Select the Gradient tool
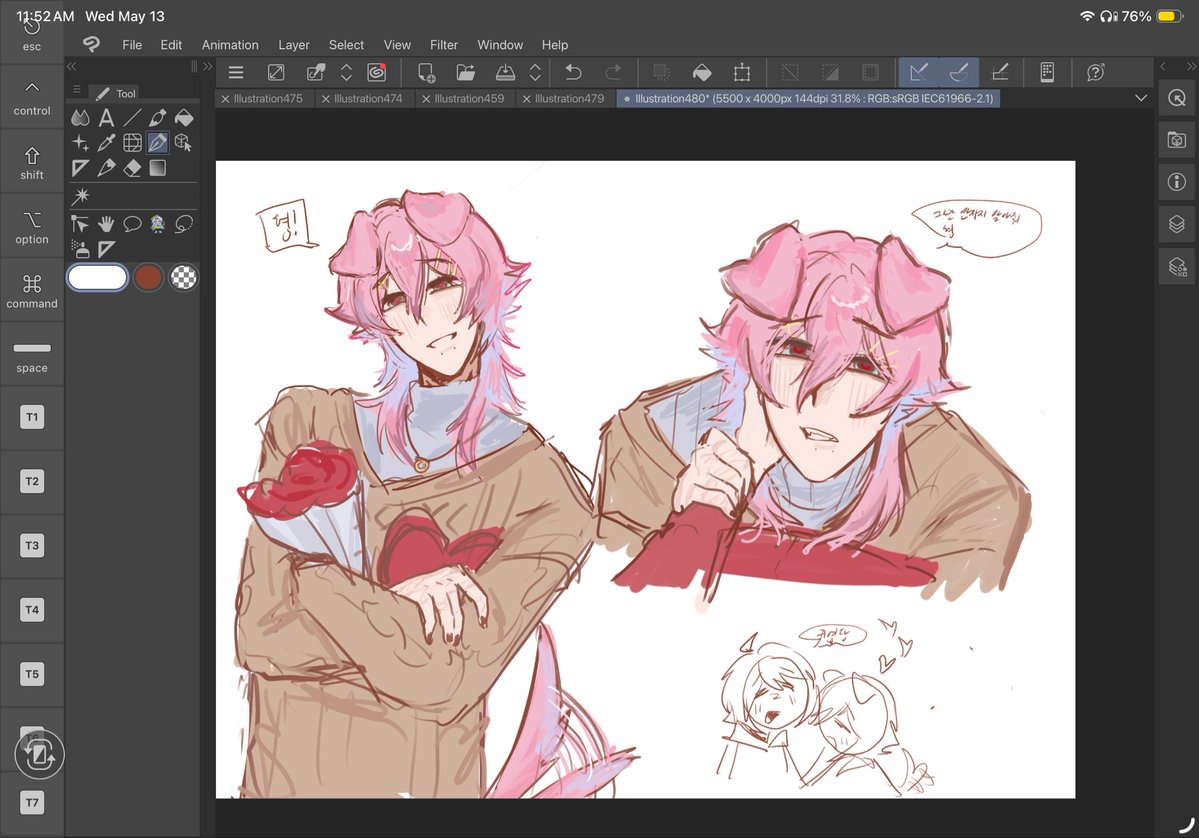This screenshot has width=1199, height=838. tap(158, 168)
